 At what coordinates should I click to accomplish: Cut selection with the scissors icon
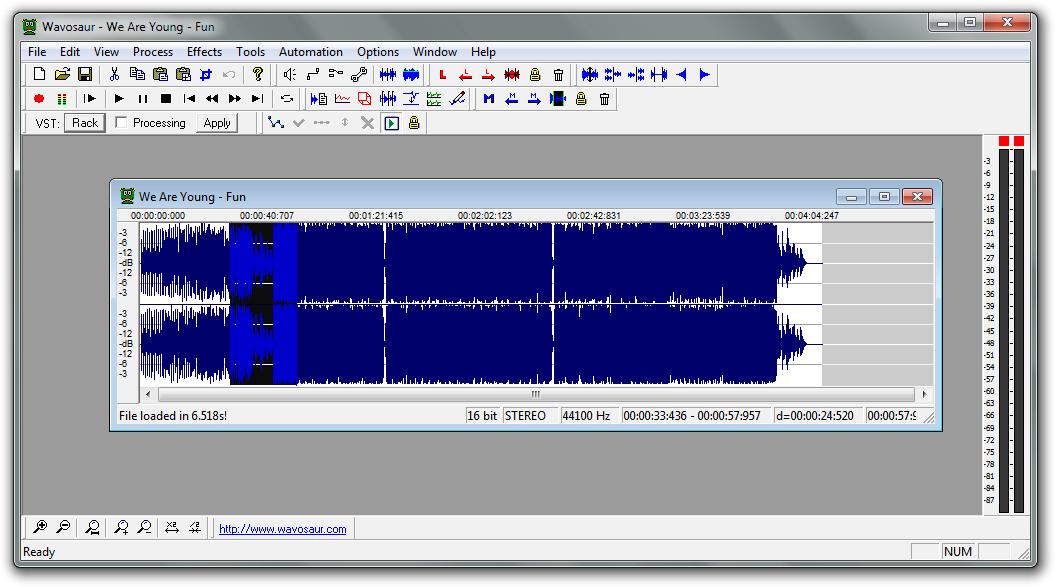[114, 75]
